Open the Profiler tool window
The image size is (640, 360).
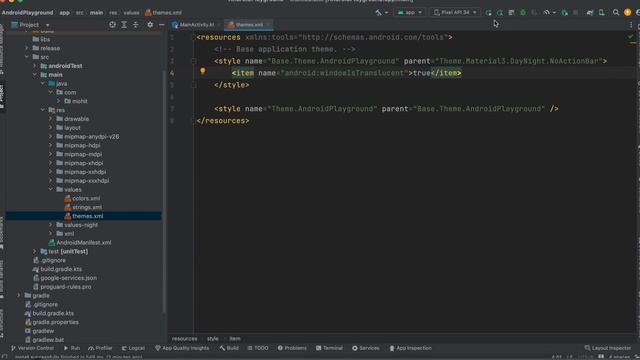coord(100,348)
